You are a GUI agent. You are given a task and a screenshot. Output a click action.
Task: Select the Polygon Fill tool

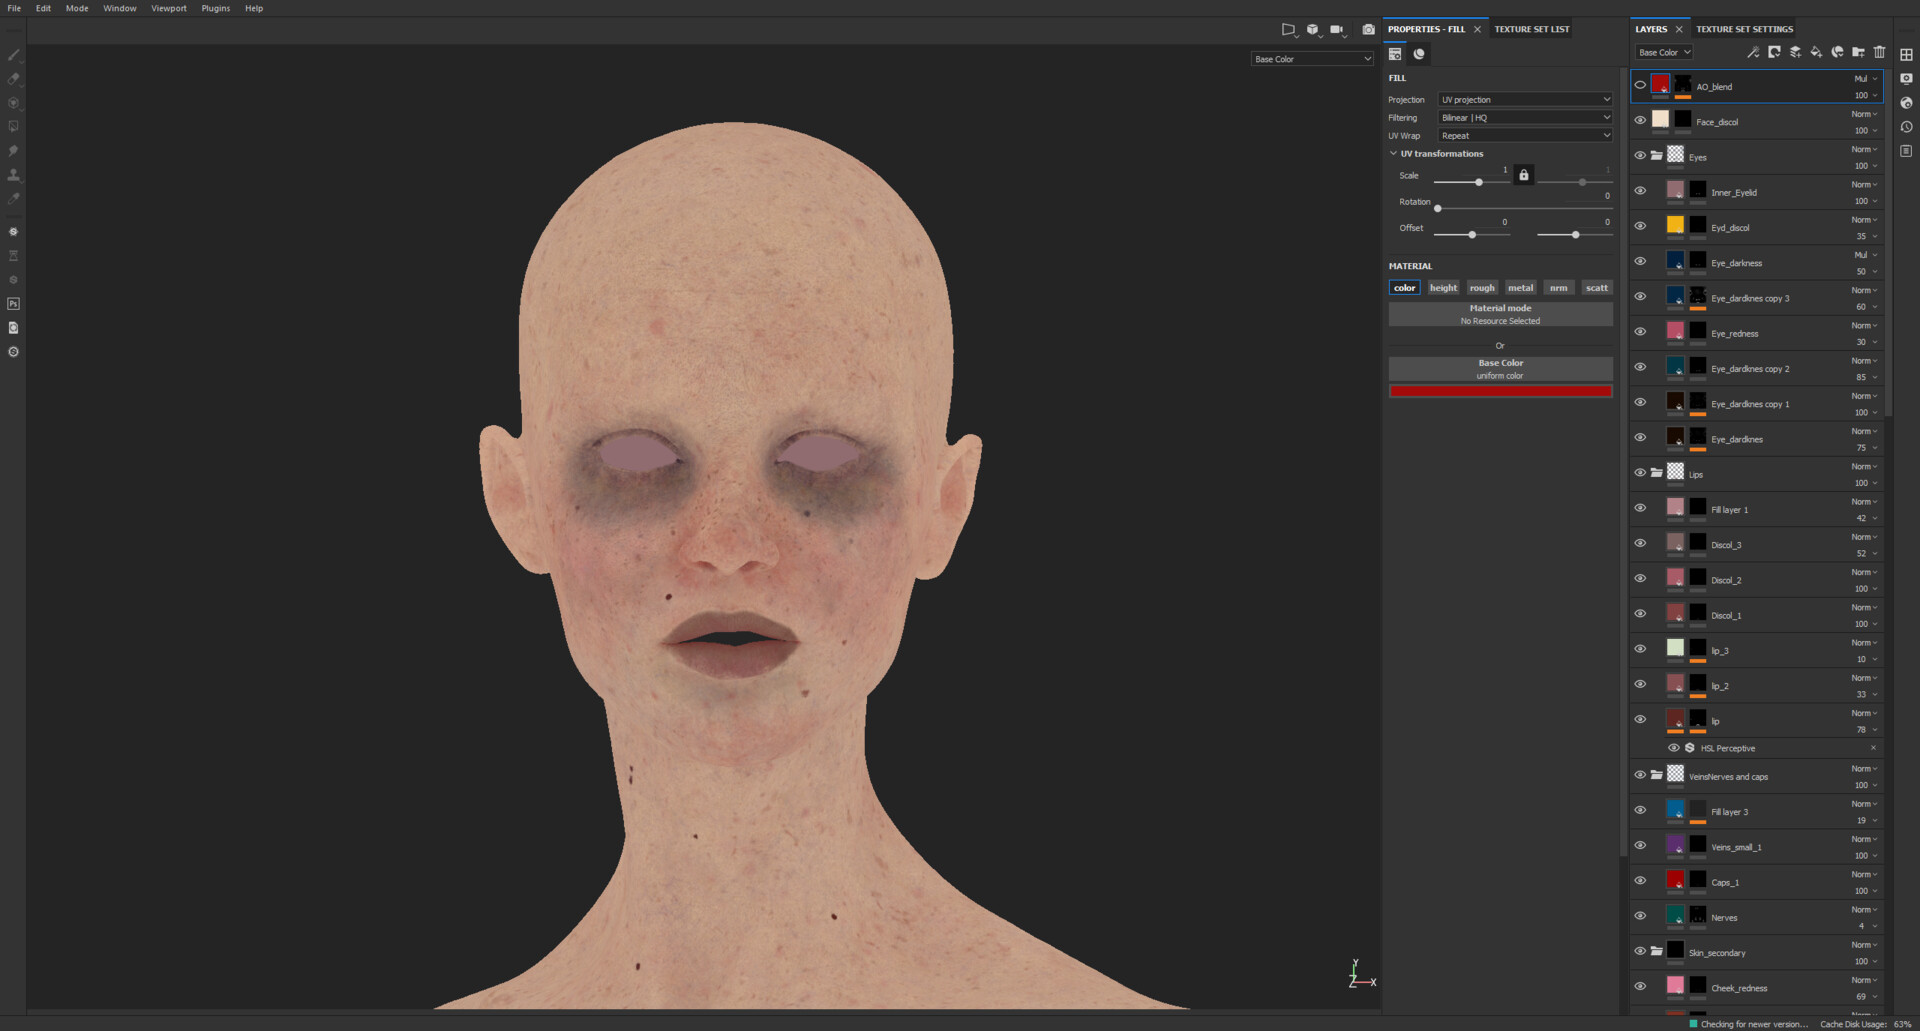(x=14, y=127)
